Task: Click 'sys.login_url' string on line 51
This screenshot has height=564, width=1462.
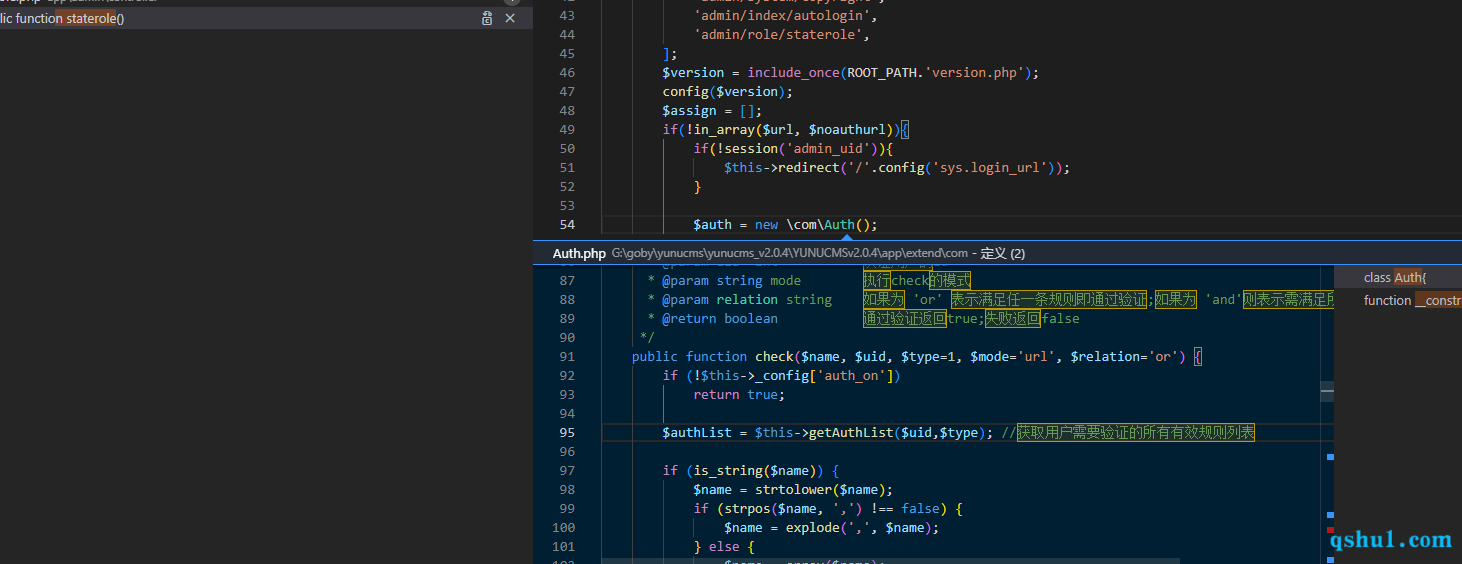Action: point(989,167)
